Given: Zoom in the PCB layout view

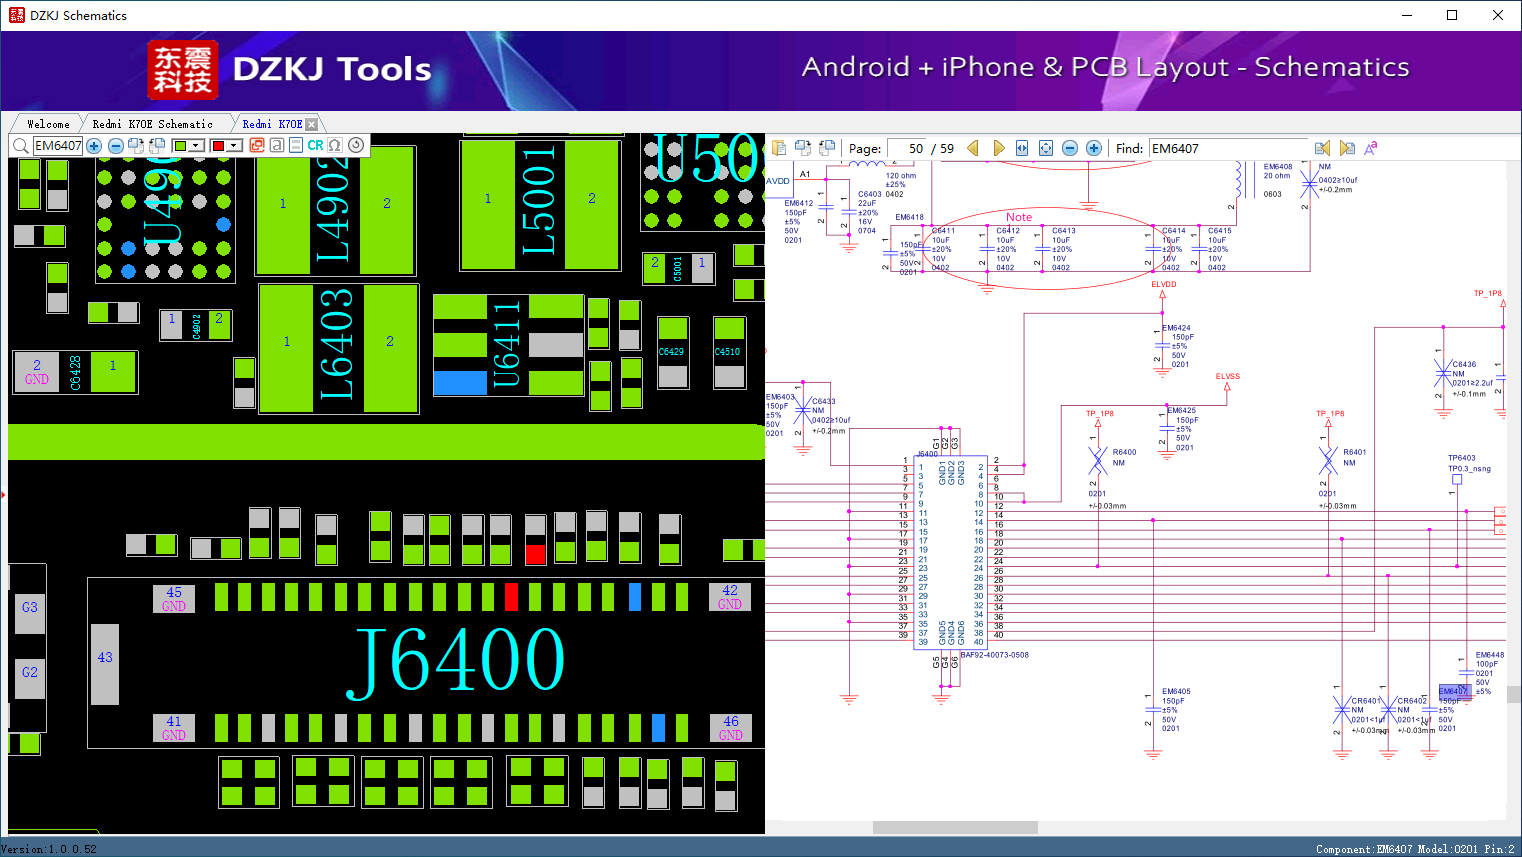Looking at the screenshot, I should click(94, 146).
